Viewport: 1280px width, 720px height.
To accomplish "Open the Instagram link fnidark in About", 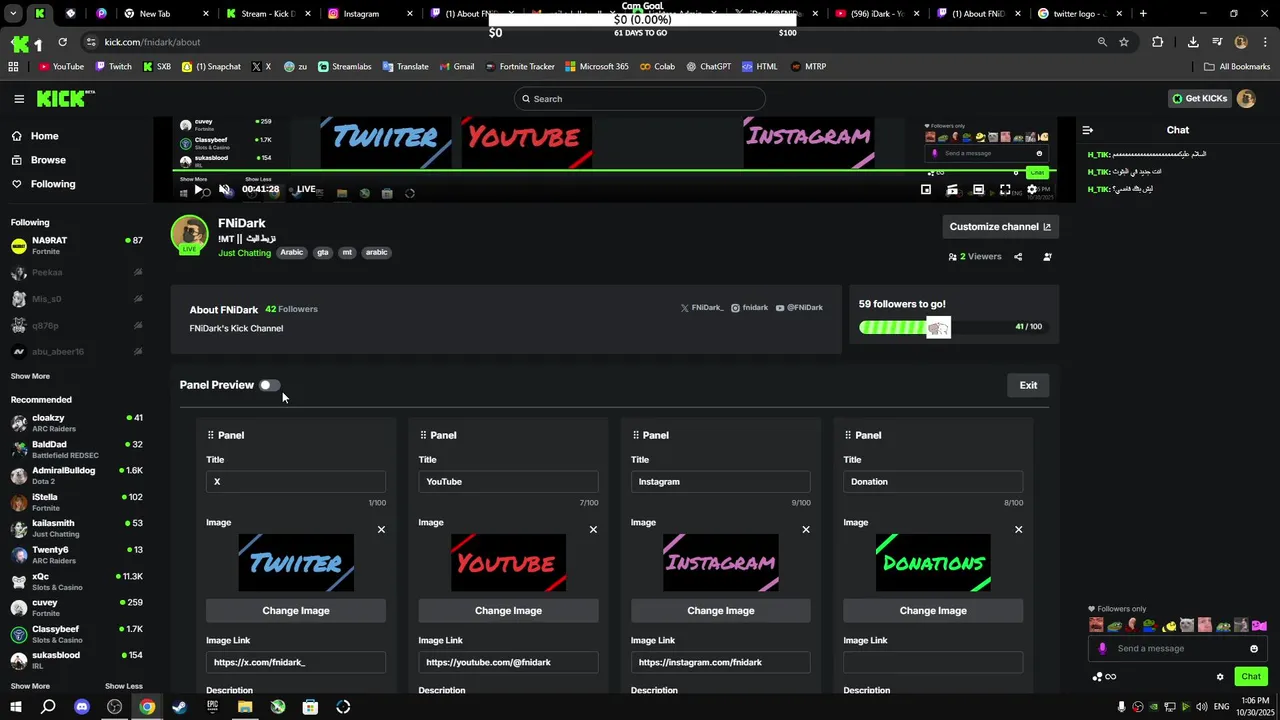I will [750, 308].
